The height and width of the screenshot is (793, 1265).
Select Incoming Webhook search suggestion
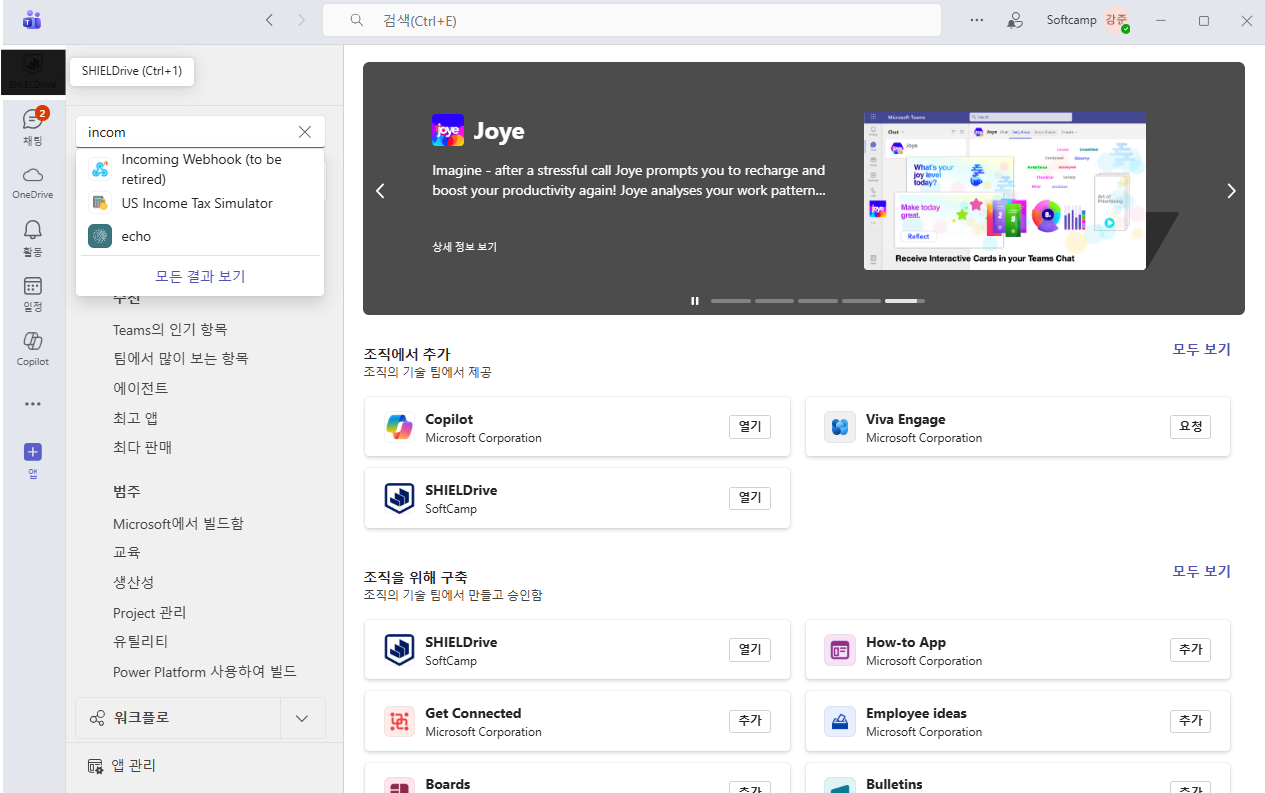click(x=200, y=169)
